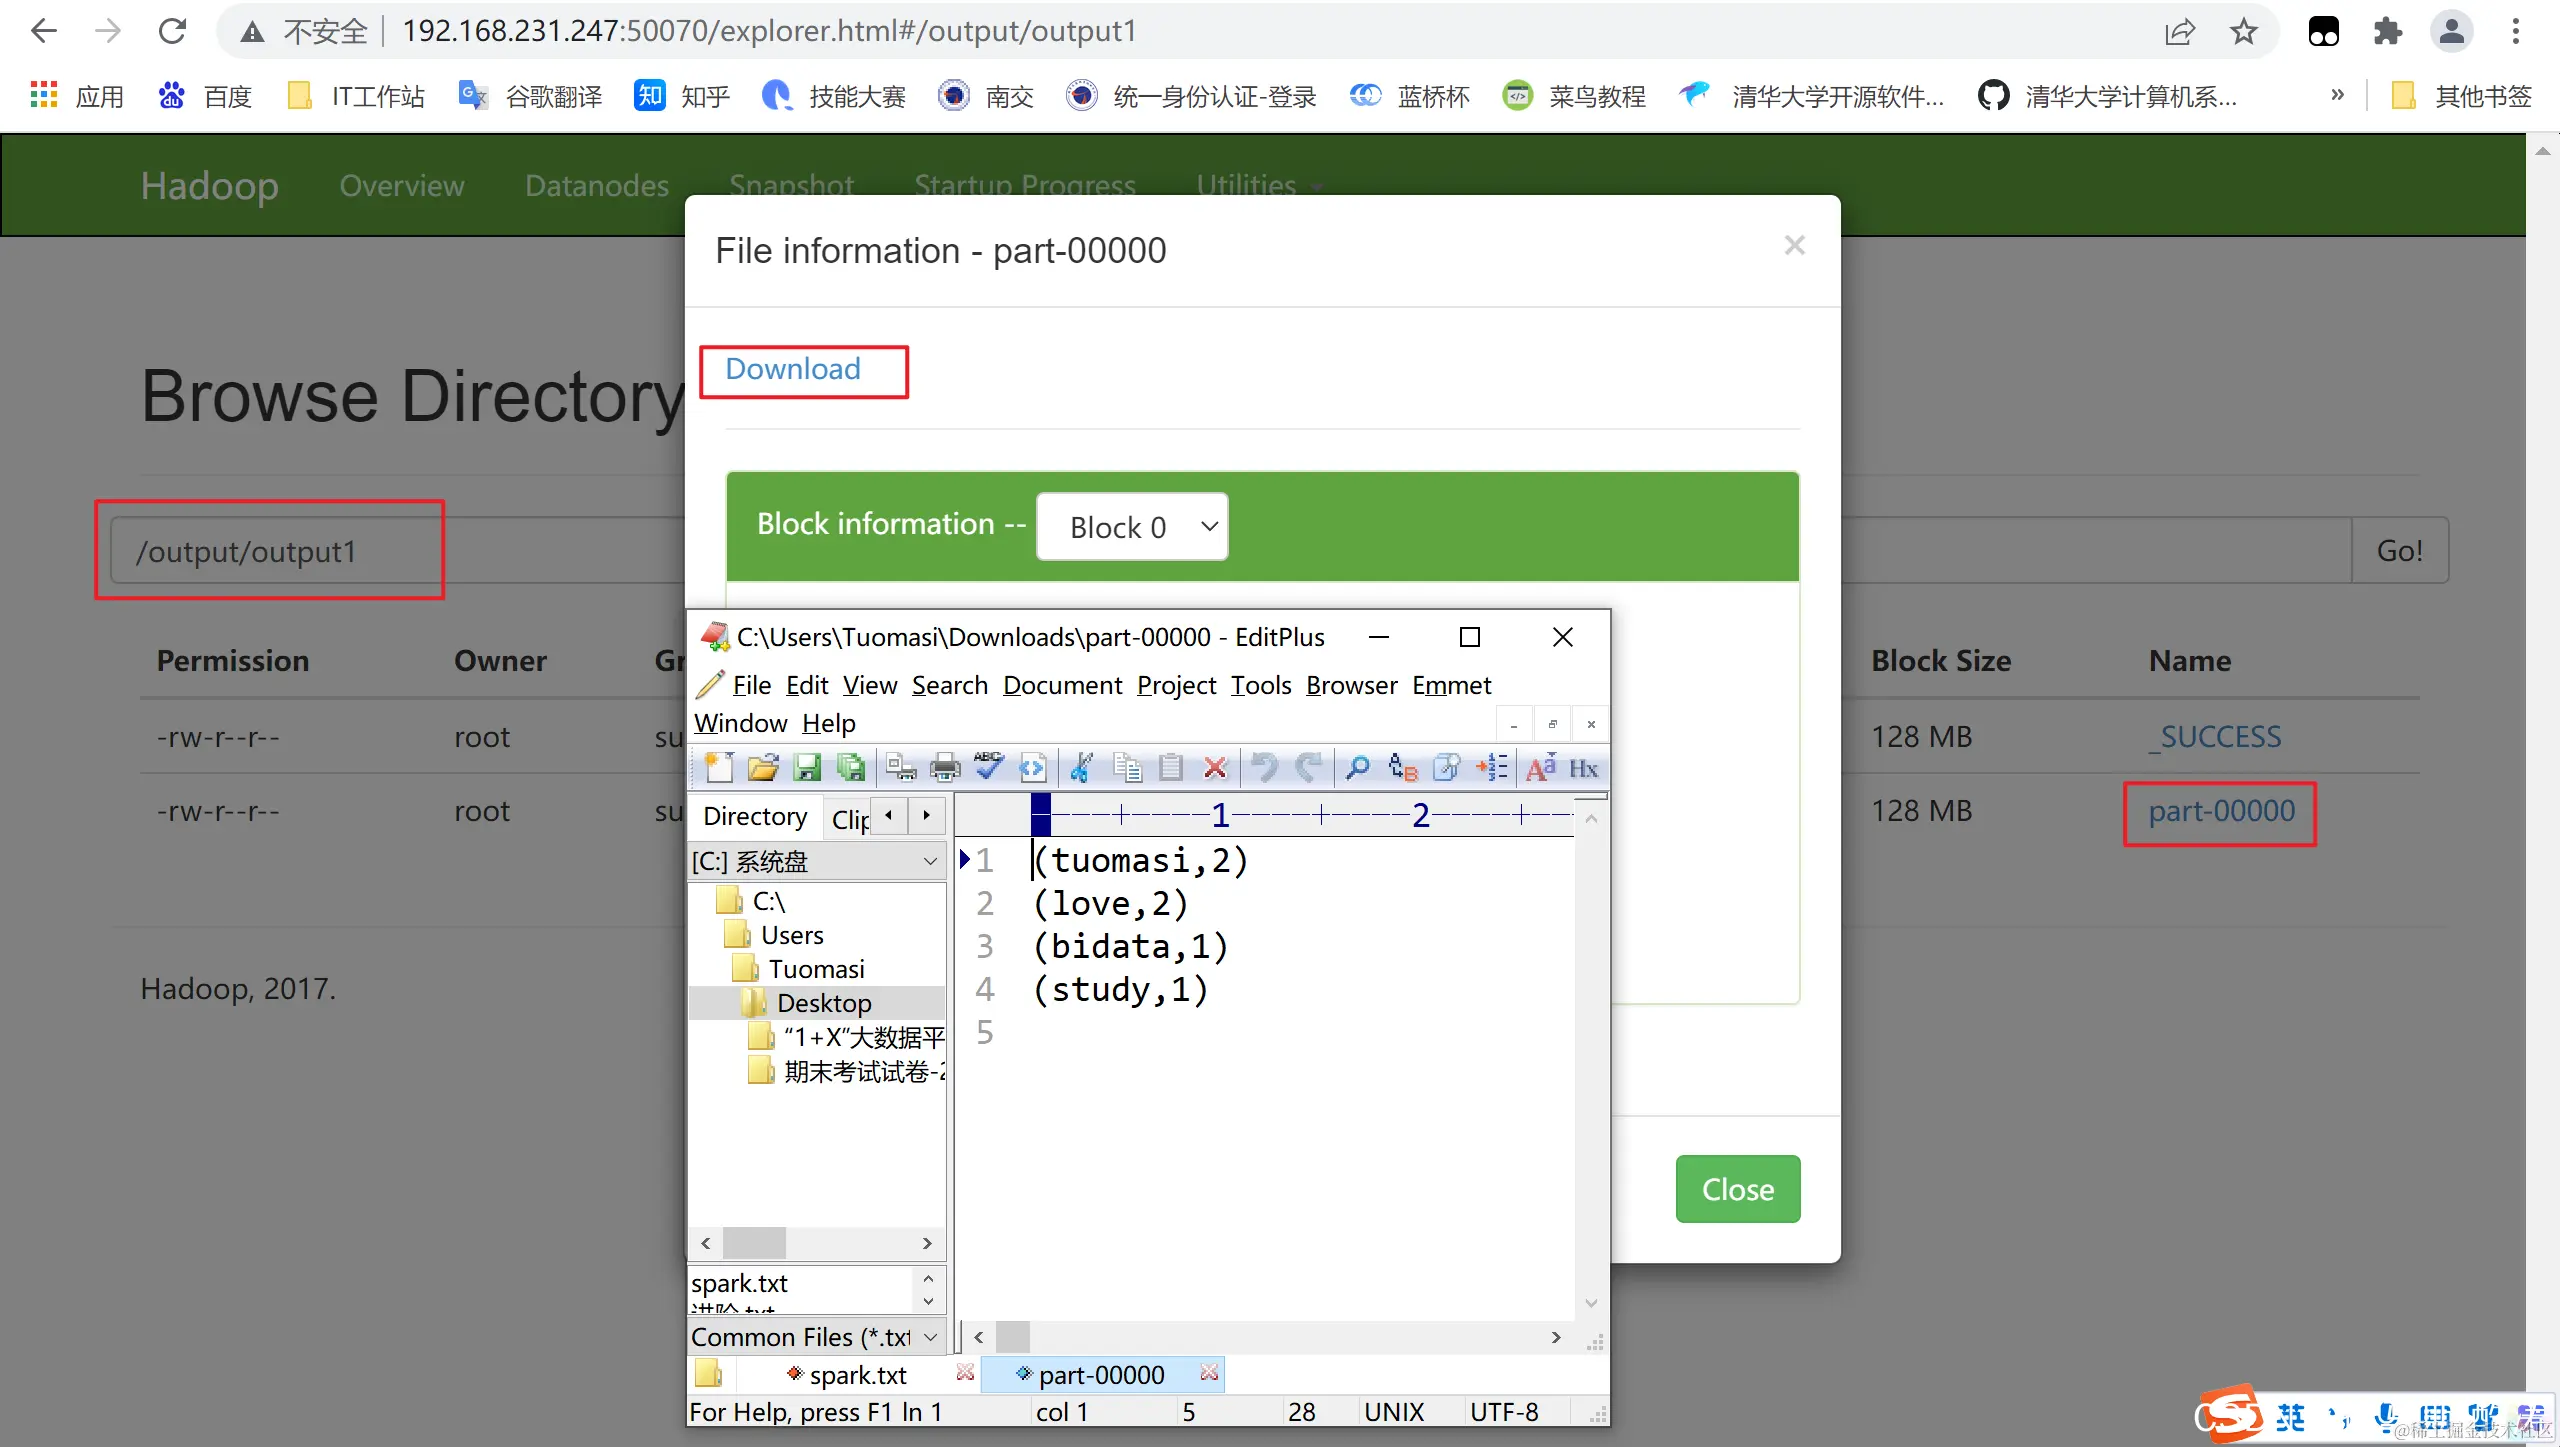Click the Print icon in EditPlus toolbar
The image size is (2560, 1447).
944,768
